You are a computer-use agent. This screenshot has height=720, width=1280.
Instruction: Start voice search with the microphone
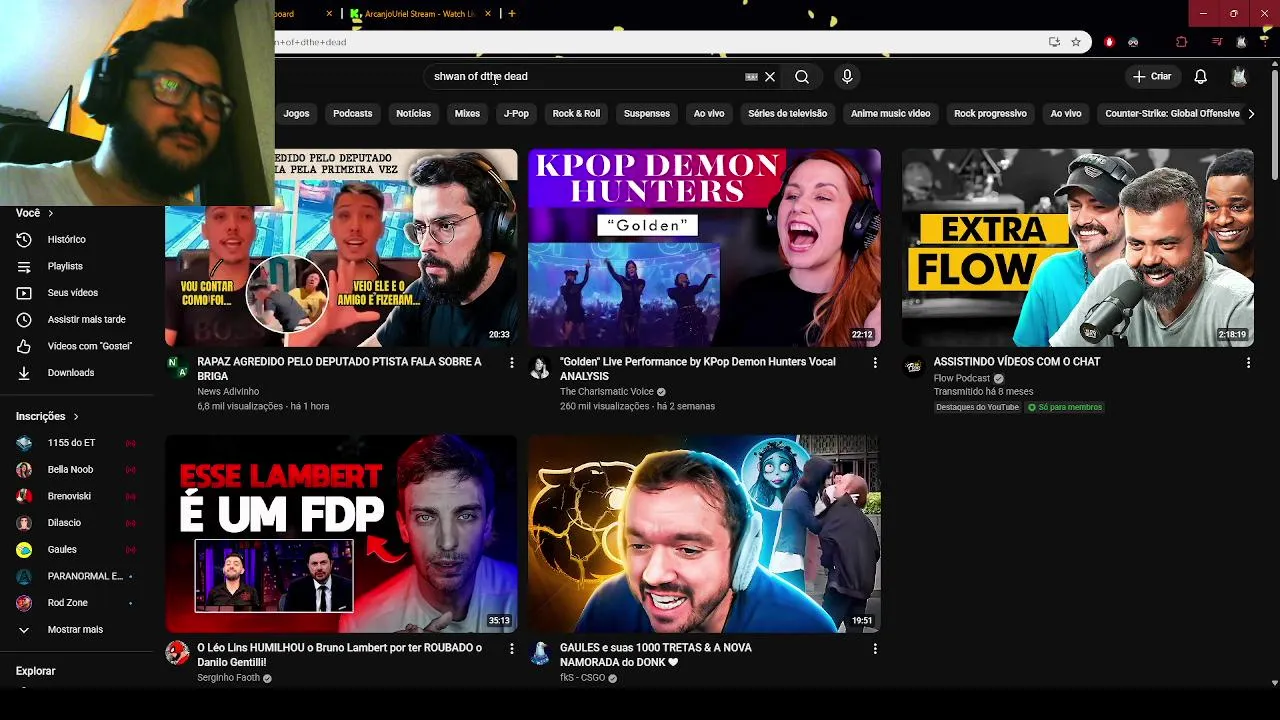pos(847,77)
